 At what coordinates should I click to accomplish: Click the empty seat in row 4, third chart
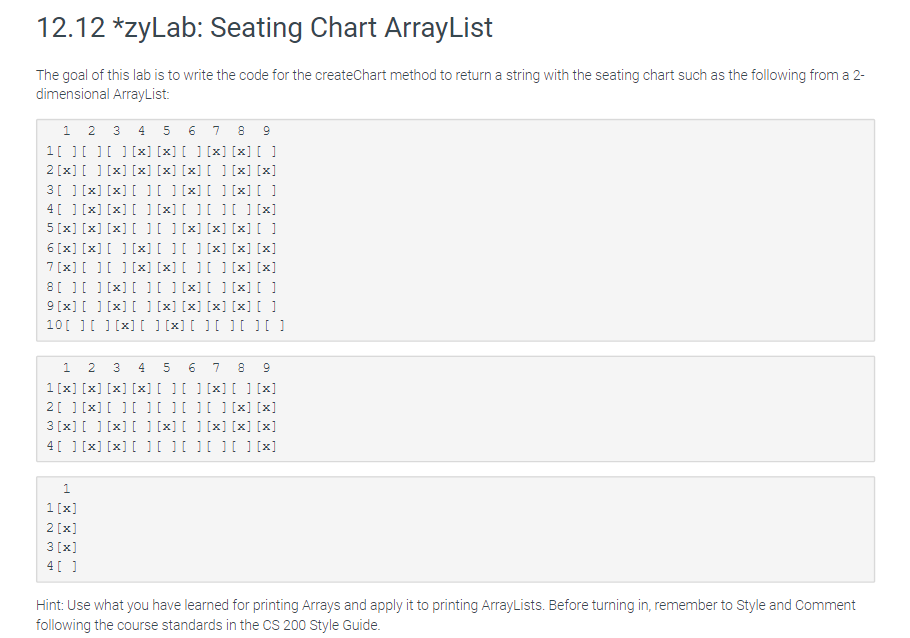click(66, 566)
